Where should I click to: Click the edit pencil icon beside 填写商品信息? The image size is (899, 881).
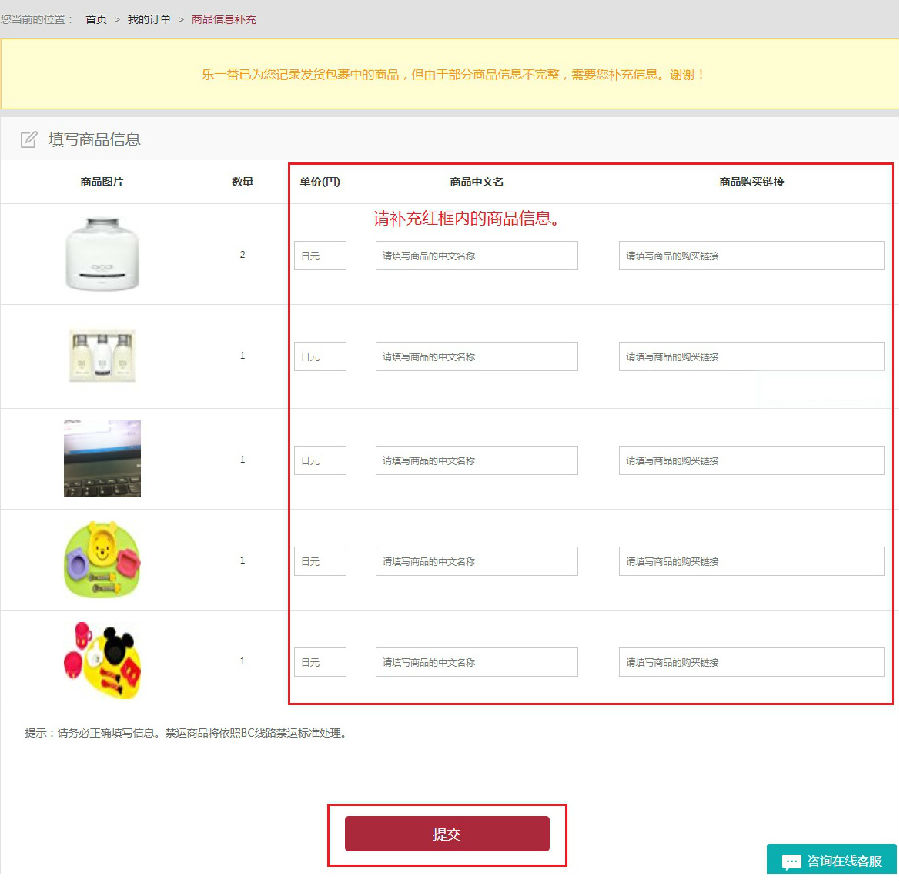click(29, 139)
